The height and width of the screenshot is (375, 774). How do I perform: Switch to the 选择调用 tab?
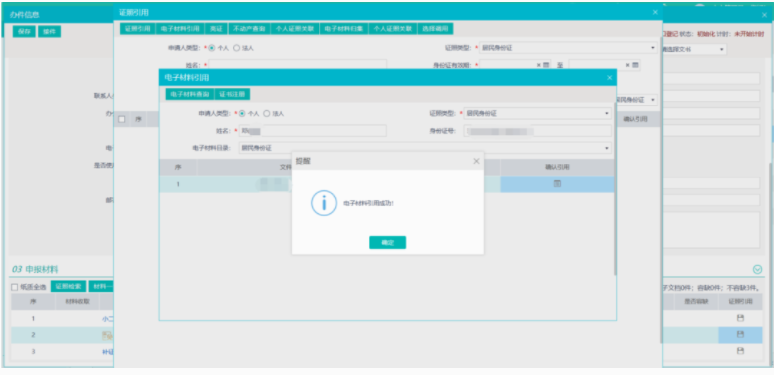[435, 29]
